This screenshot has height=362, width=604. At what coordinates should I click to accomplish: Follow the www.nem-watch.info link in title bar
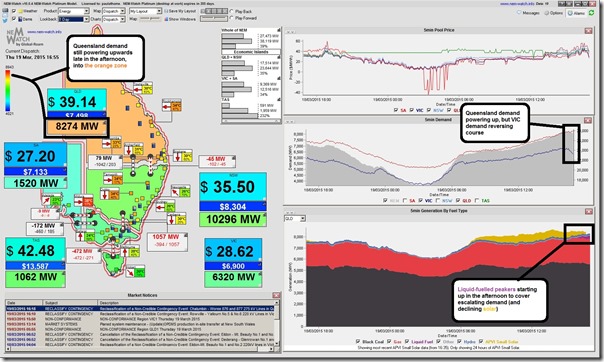(517, 3)
